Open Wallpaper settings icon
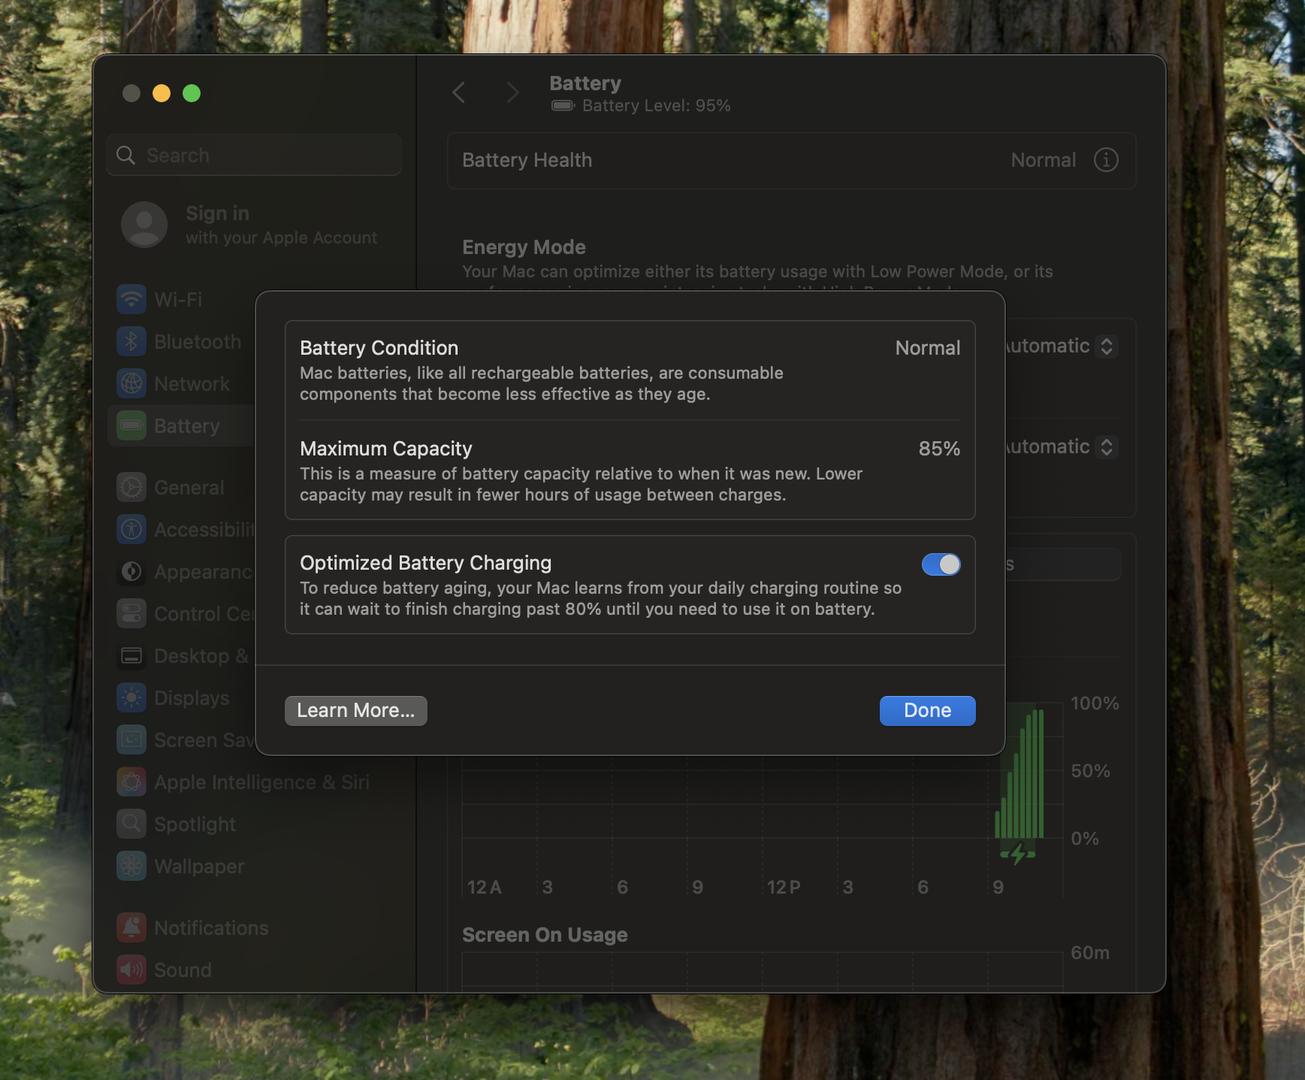Screen dimensions: 1305x1080 pos(131,866)
